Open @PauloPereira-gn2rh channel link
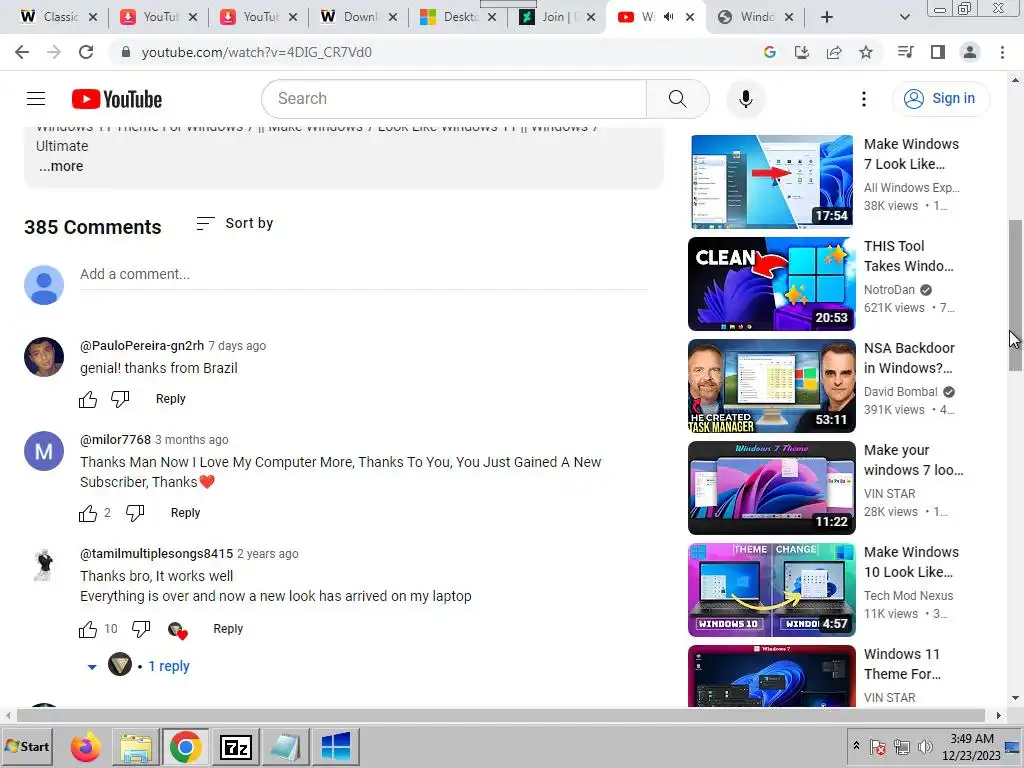 coord(142,345)
